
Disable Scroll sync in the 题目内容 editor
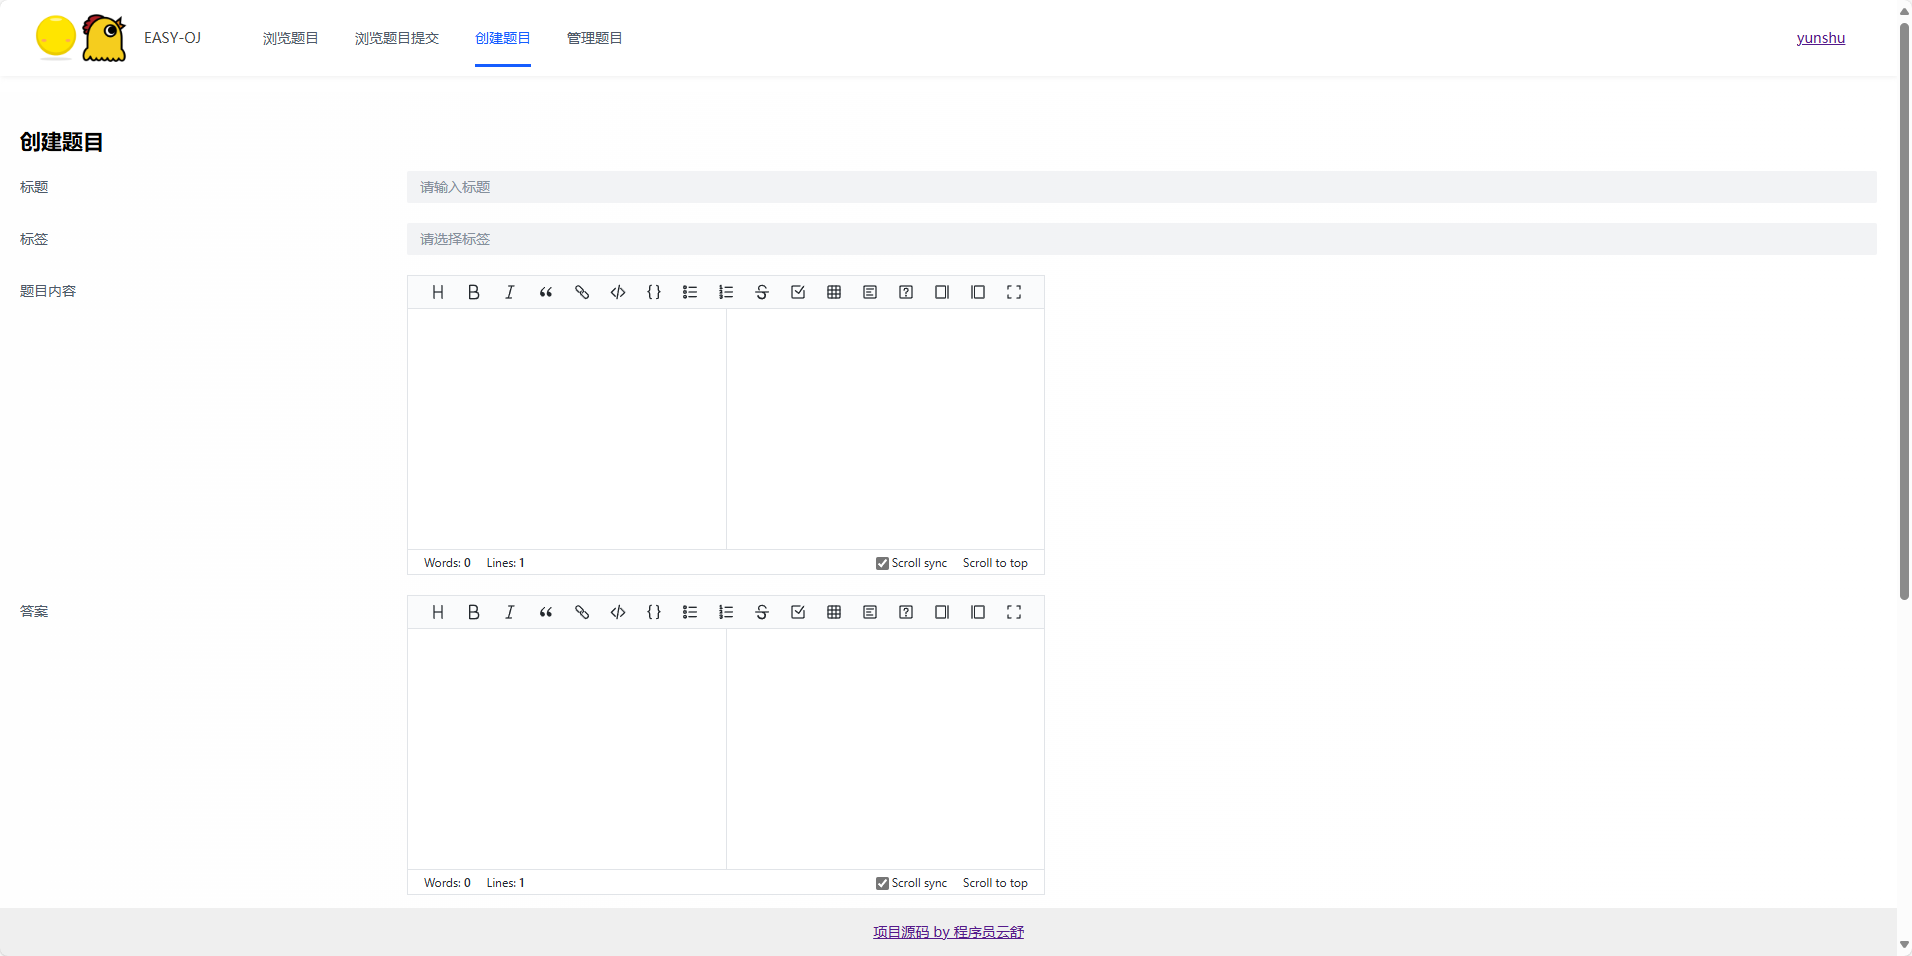(x=881, y=562)
